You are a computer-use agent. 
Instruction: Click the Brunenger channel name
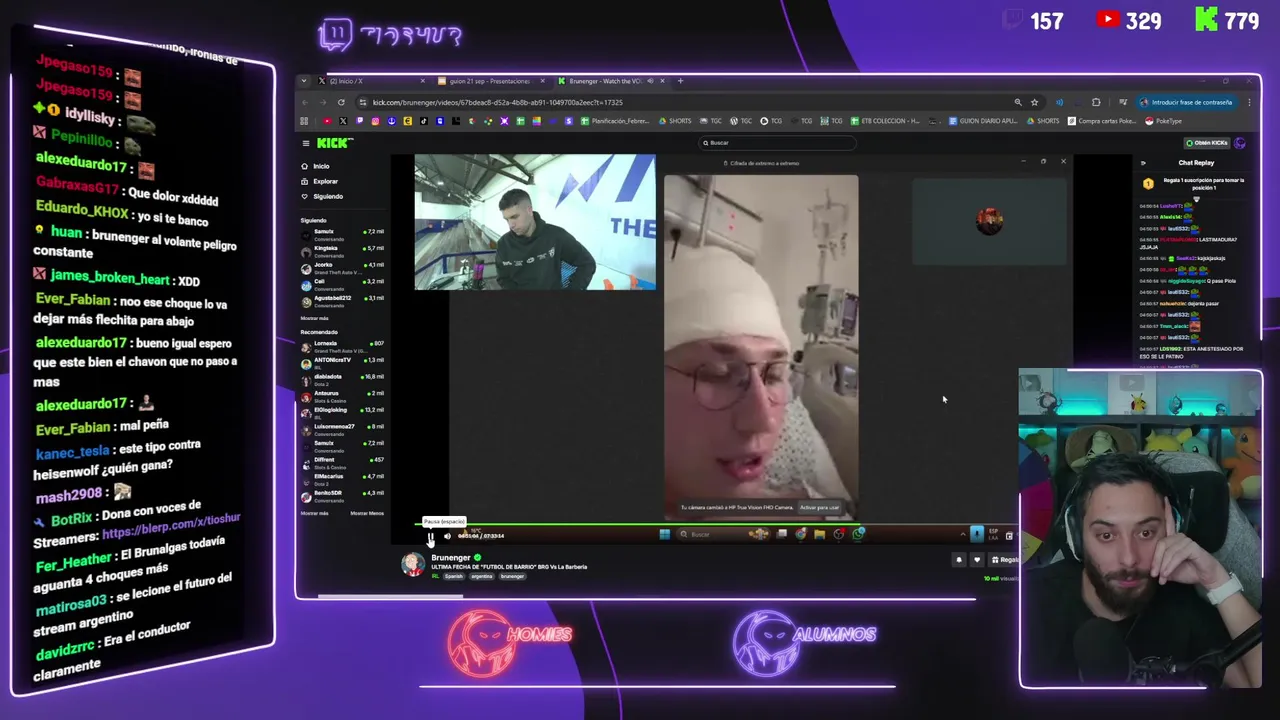tap(451, 557)
